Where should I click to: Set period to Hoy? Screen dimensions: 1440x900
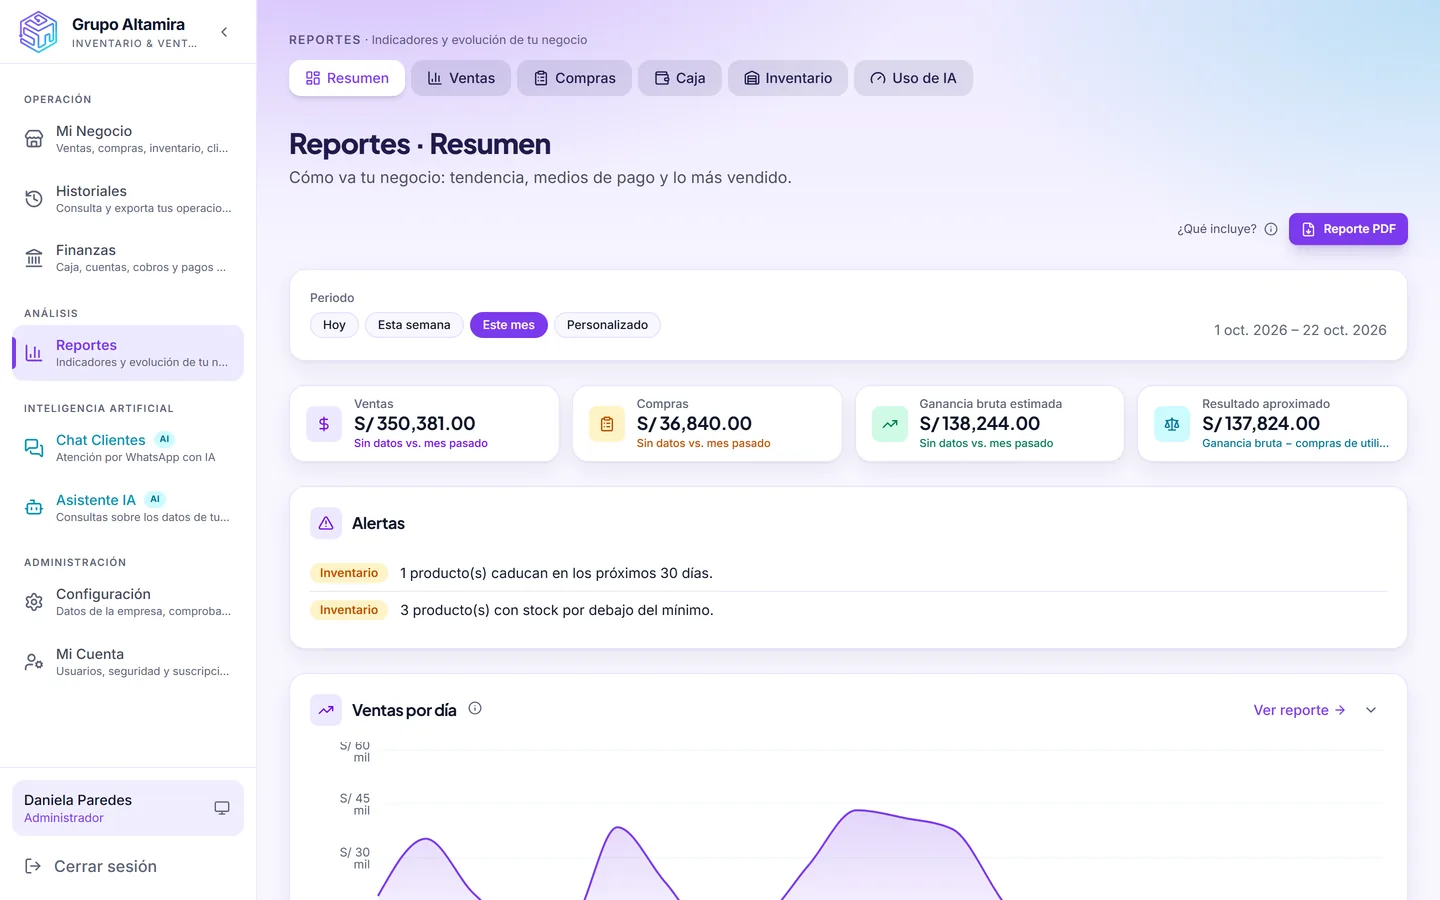[334, 325]
